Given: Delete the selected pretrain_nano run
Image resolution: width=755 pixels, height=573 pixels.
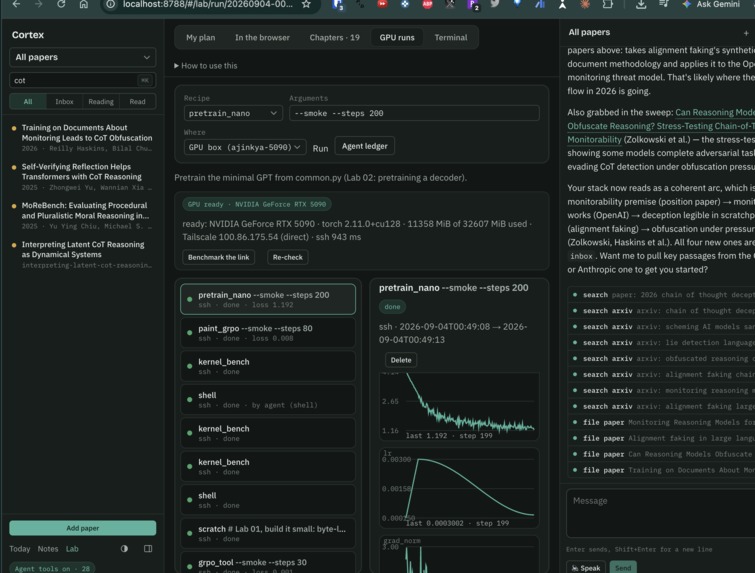Looking at the screenshot, I should pos(401,360).
